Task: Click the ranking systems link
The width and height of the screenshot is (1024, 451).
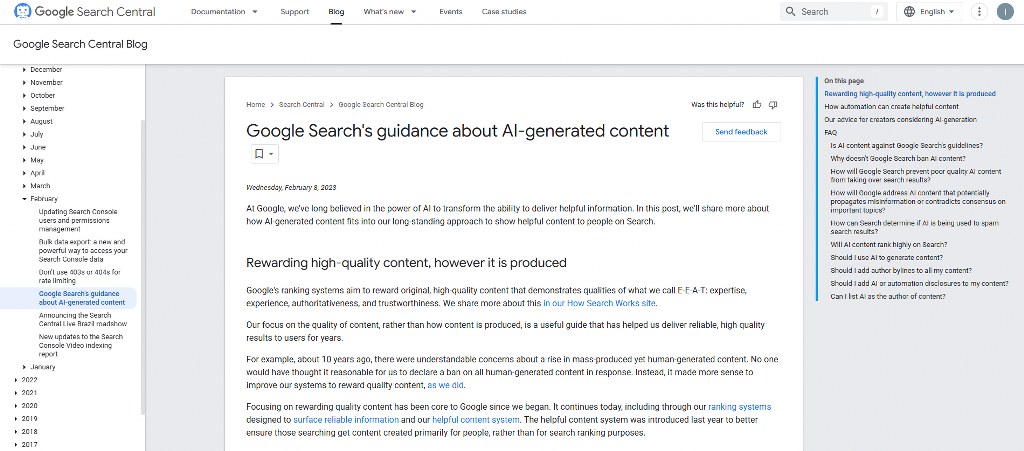Action: click(739, 407)
